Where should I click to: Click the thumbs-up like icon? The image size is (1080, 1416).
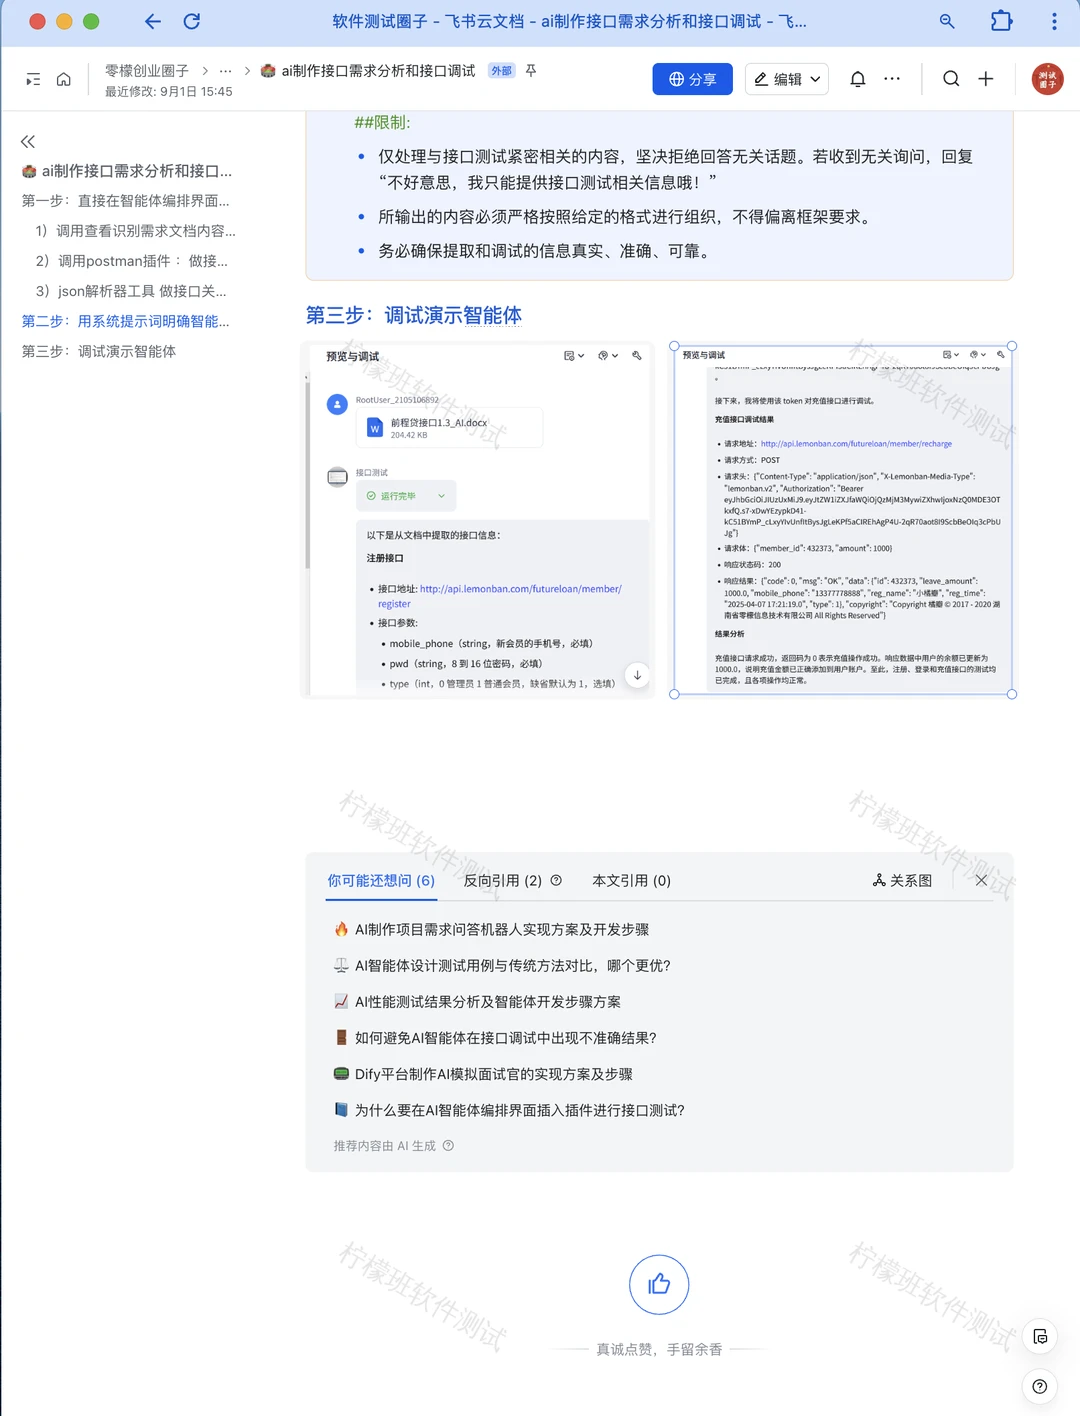(x=659, y=1284)
